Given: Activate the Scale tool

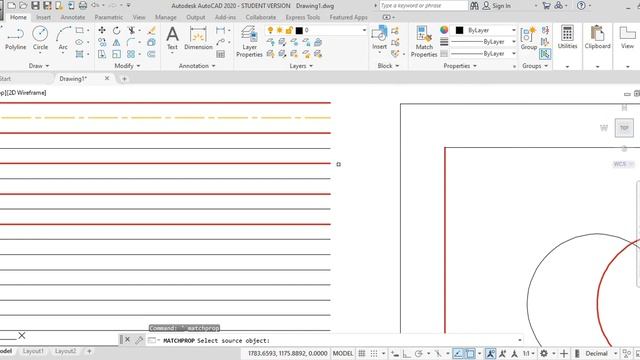Looking at the screenshot, I should pyautogui.click(x=116, y=54).
